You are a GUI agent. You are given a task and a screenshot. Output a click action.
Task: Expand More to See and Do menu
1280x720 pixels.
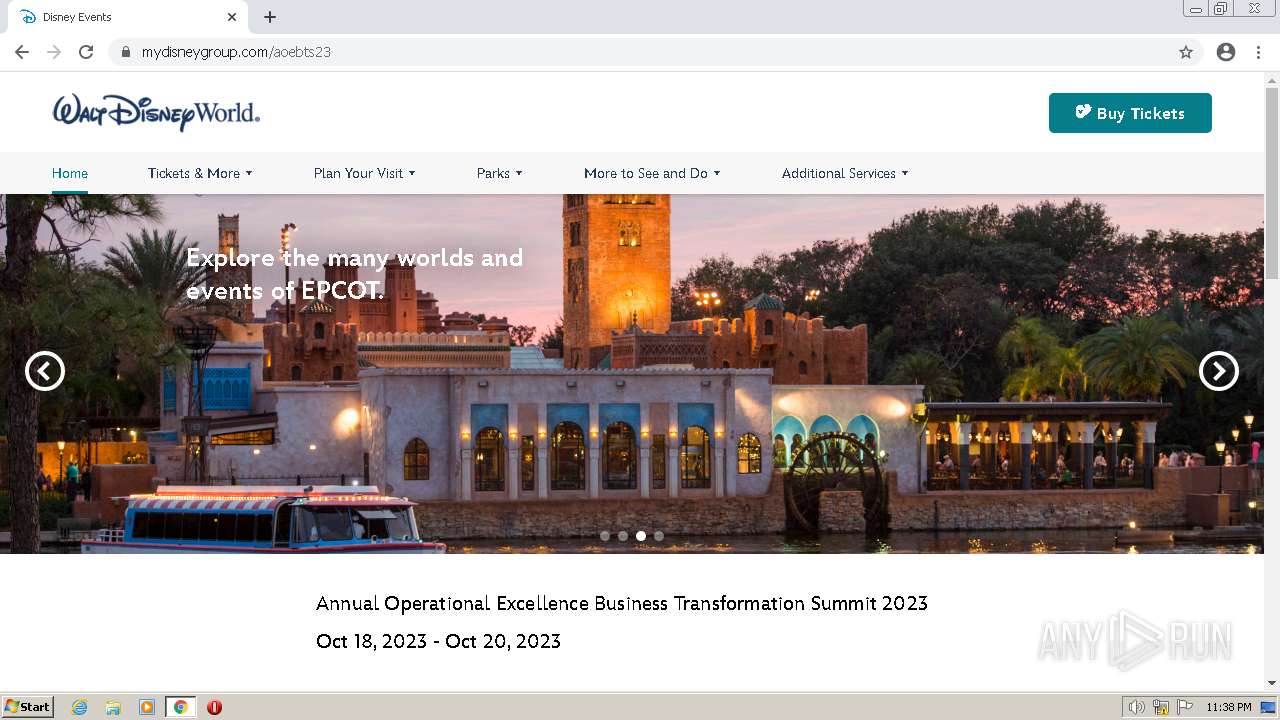pos(652,173)
